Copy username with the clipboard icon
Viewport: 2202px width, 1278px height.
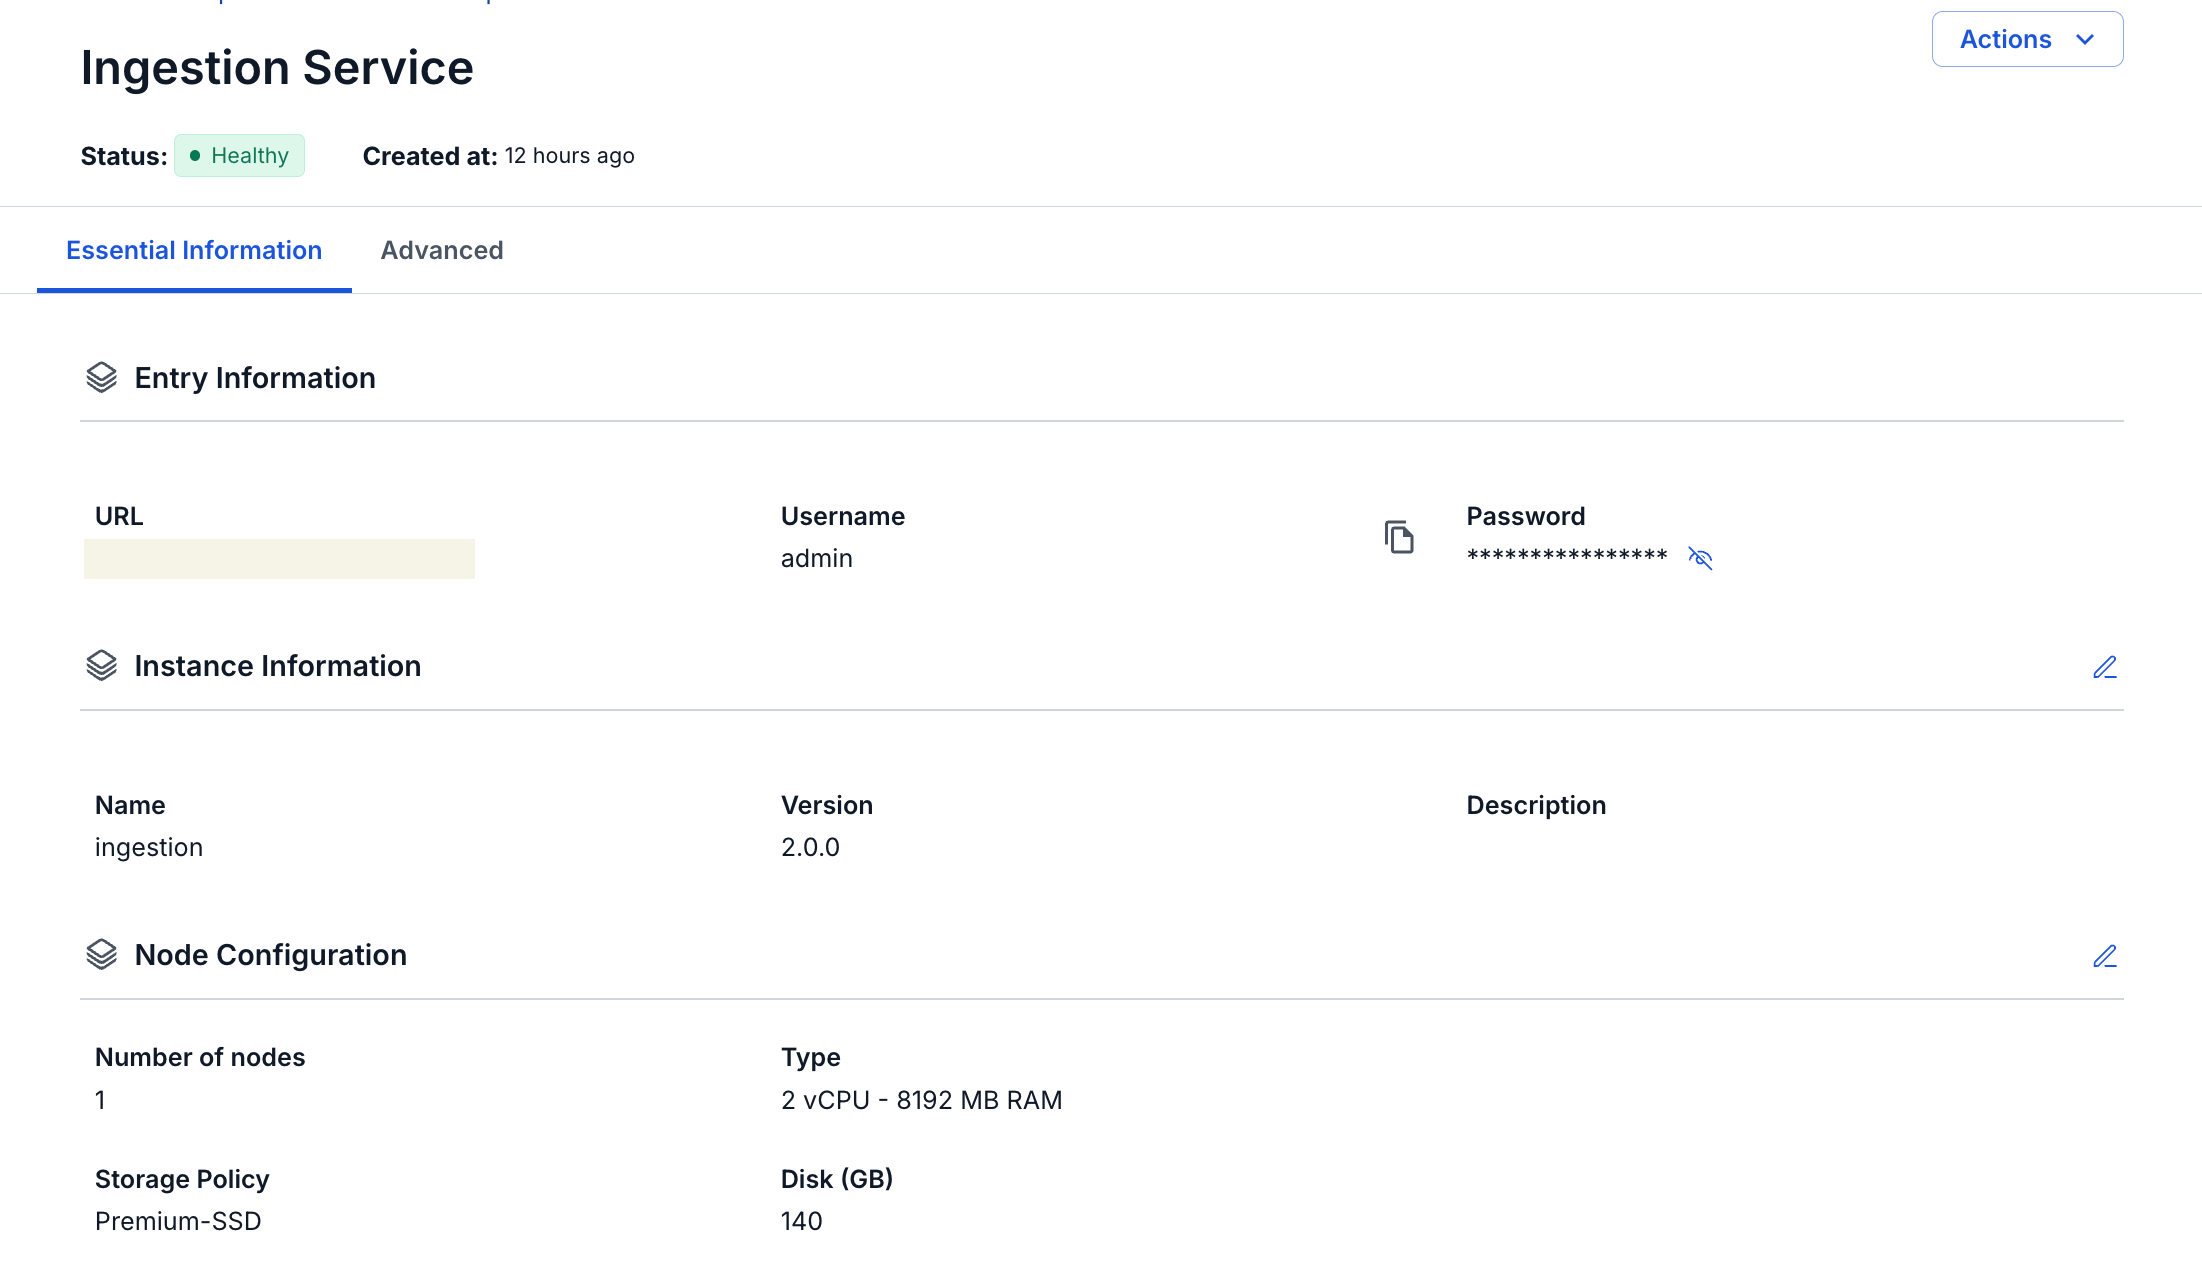1399,537
